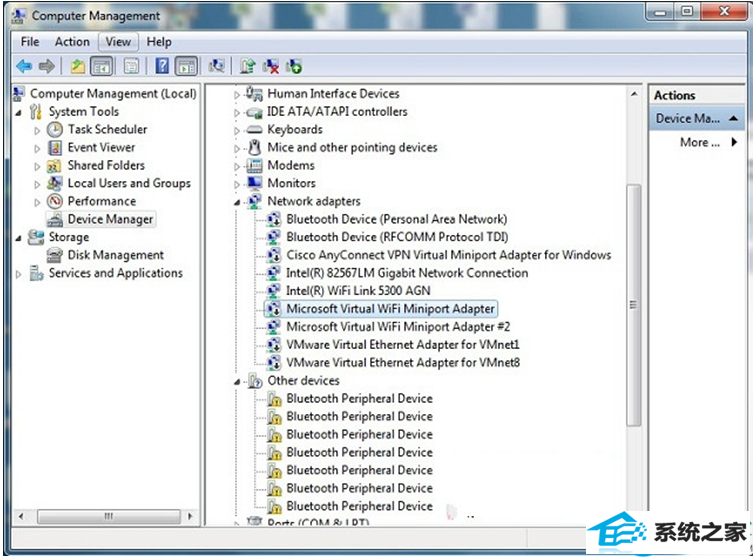Collapse the Network adapters category

pos(237,203)
